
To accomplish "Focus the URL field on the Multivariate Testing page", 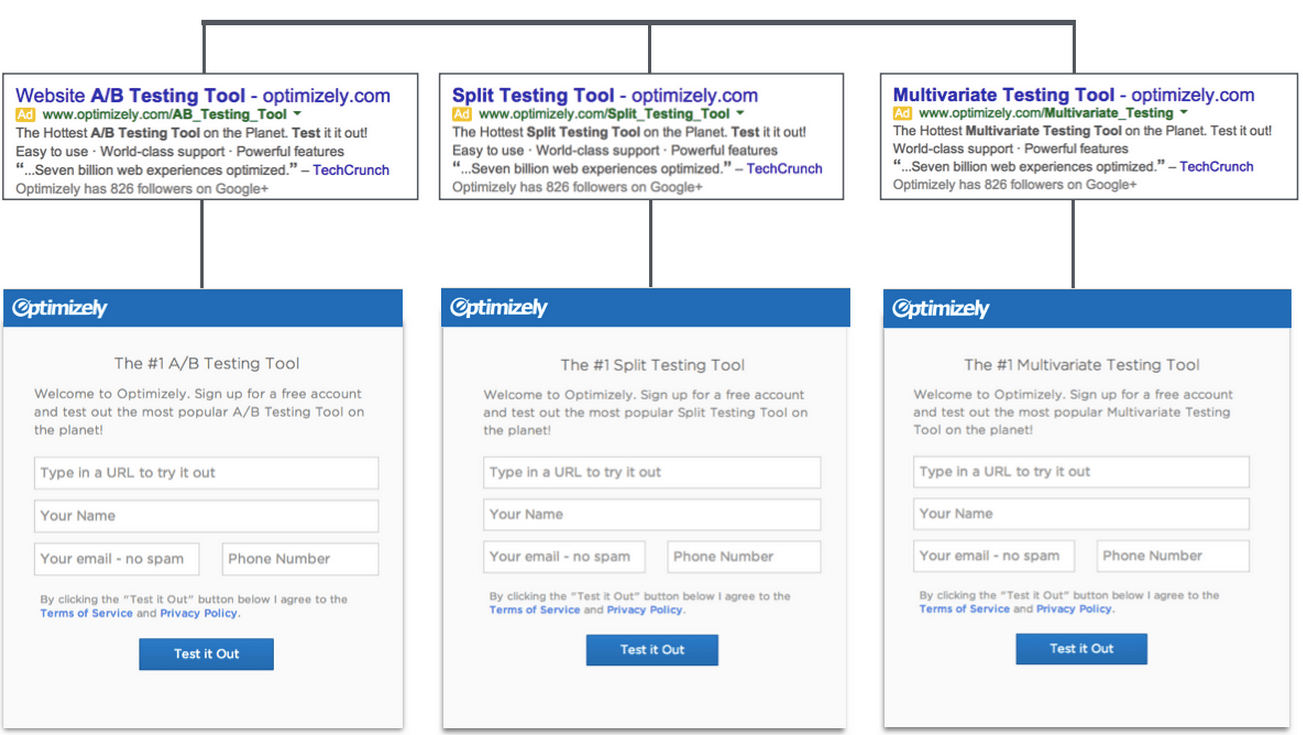I will pyautogui.click(x=1081, y=471).
